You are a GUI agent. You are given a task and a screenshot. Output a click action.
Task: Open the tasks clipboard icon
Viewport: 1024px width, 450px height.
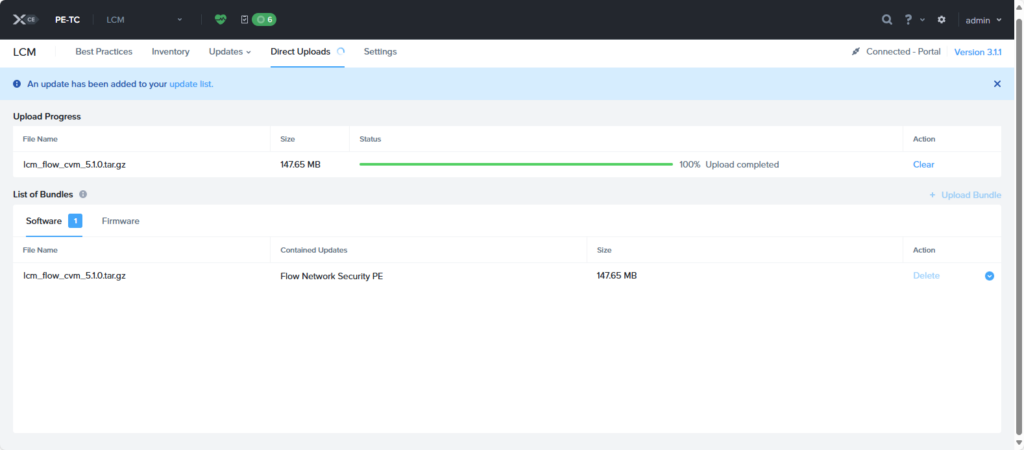pos(244,20)
